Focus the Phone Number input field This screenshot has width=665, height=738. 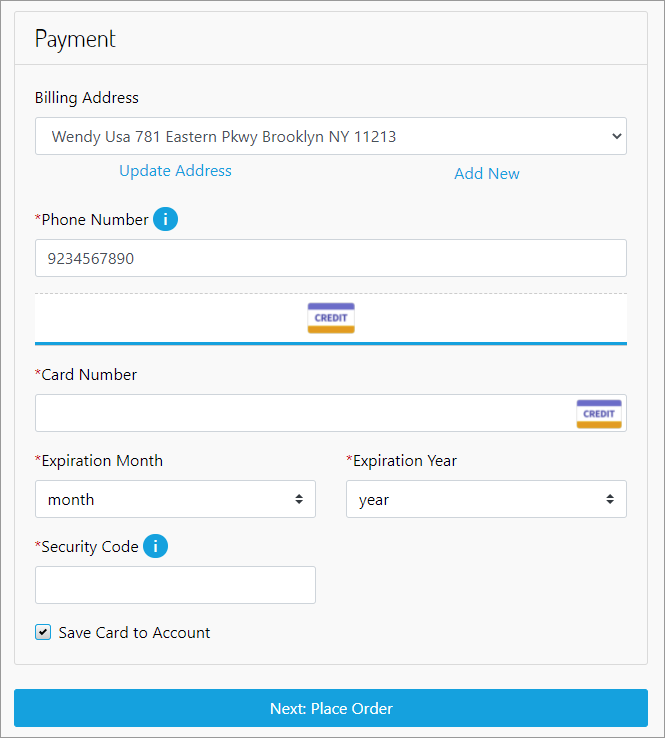[330, 258]
